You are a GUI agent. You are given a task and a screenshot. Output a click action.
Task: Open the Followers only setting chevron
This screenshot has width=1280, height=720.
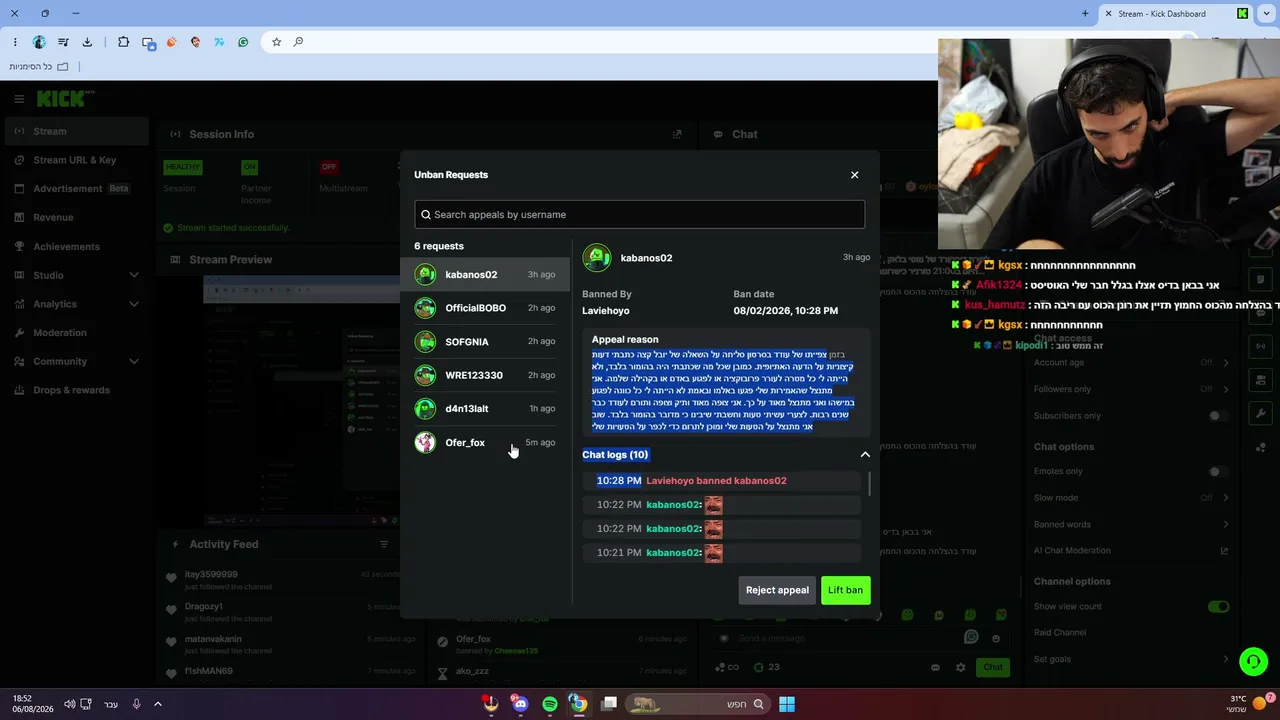[x=1226, y=389]
